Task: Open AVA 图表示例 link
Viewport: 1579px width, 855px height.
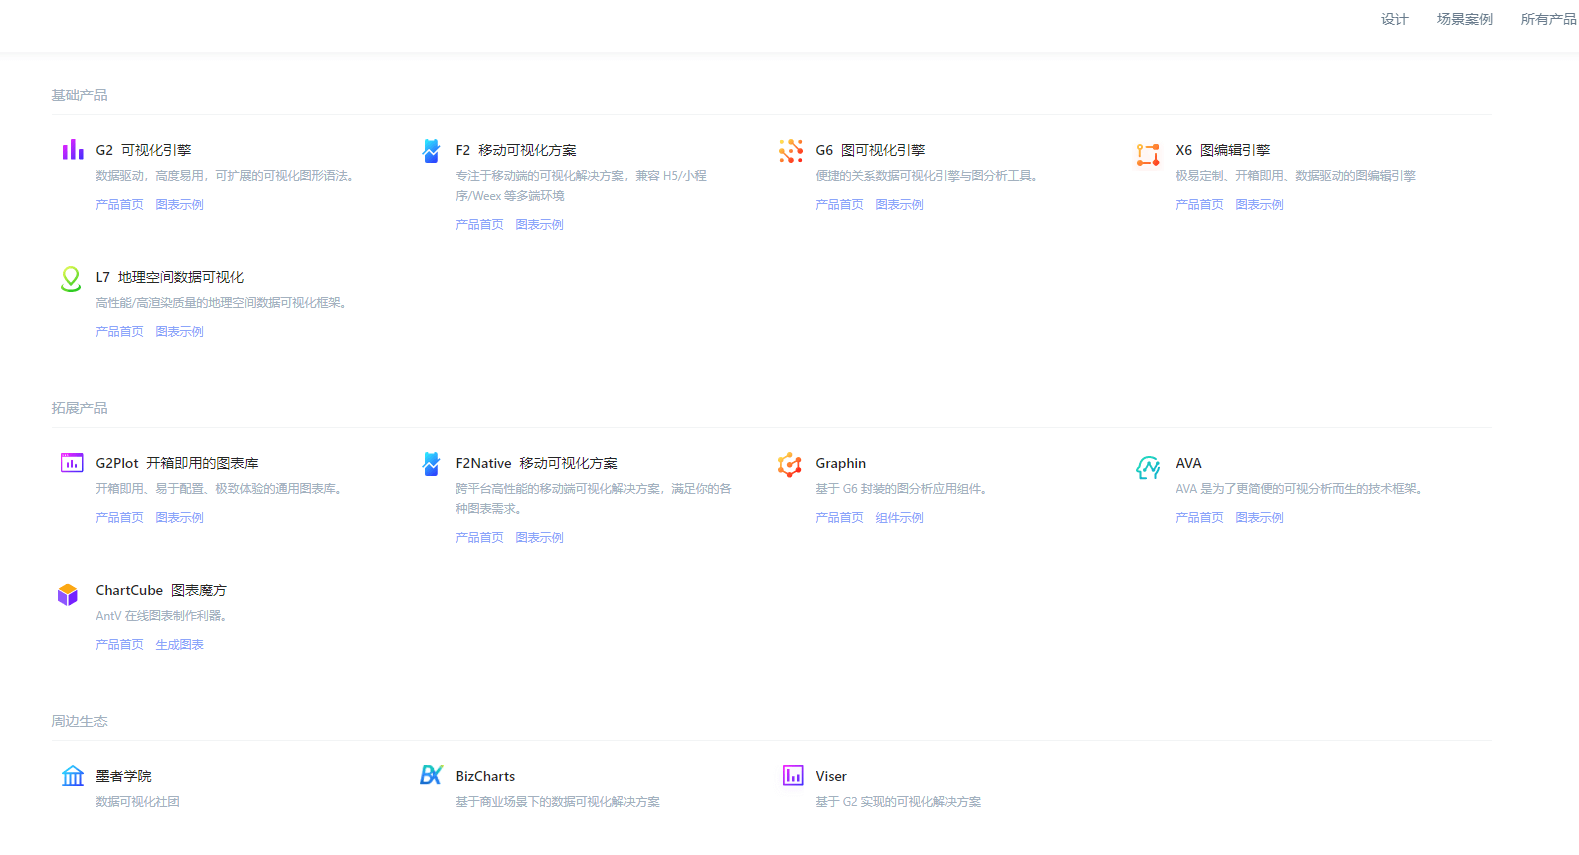Action: pyautogui.click(x=1259, y=517)
